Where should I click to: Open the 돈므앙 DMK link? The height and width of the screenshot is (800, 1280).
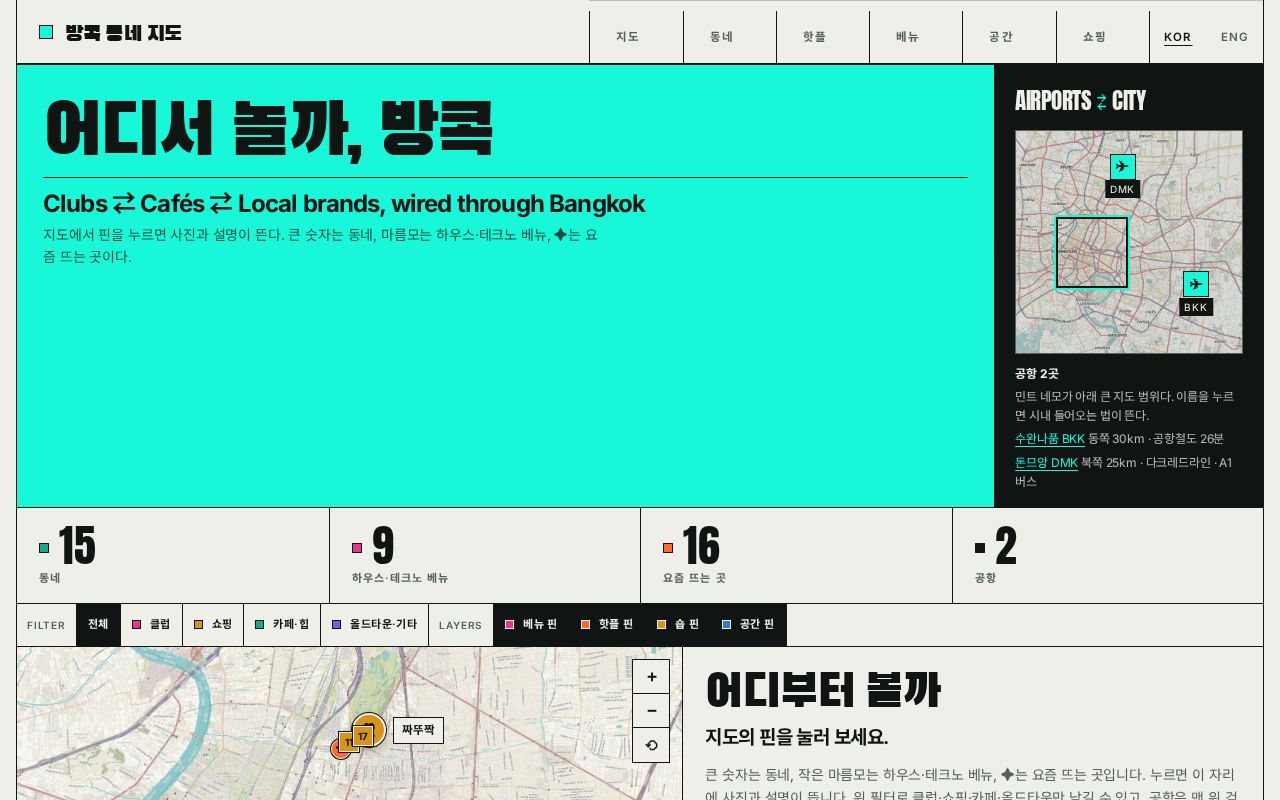(1046, 463)
